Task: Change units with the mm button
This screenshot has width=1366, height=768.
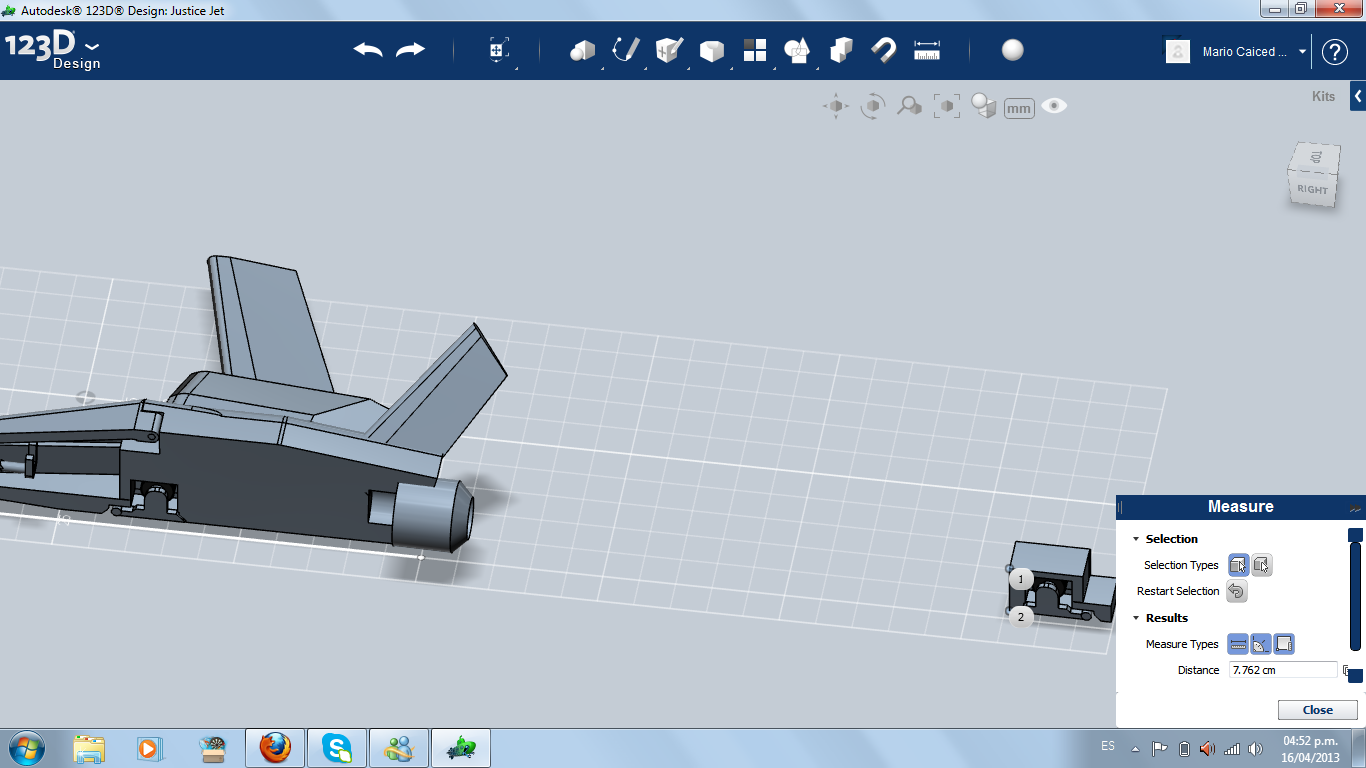Action: click(x=1019, y=108)
